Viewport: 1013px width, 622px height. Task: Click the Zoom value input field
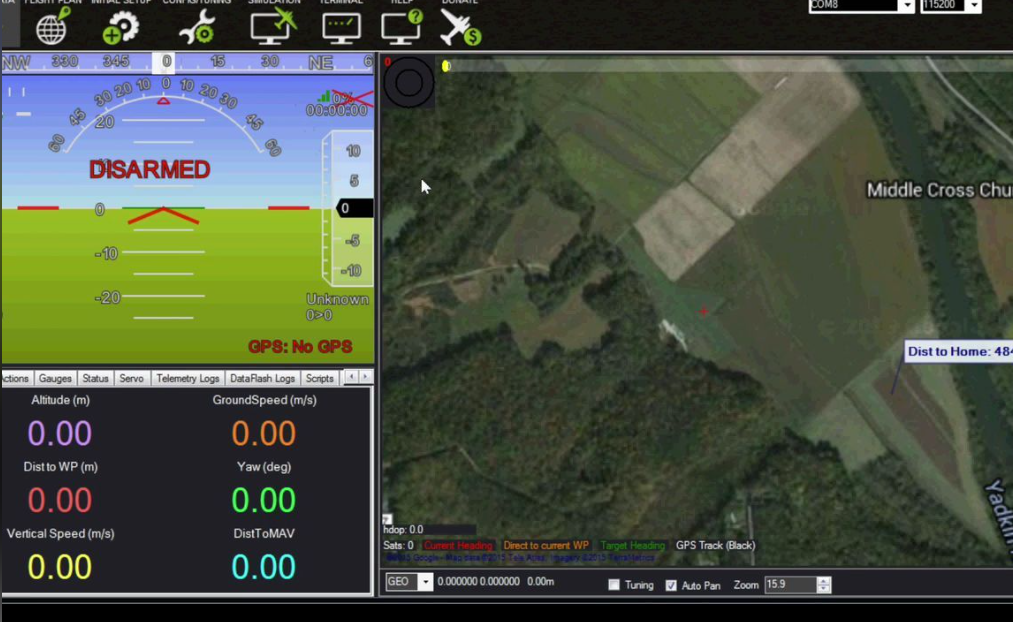click(x=790, y=585)
